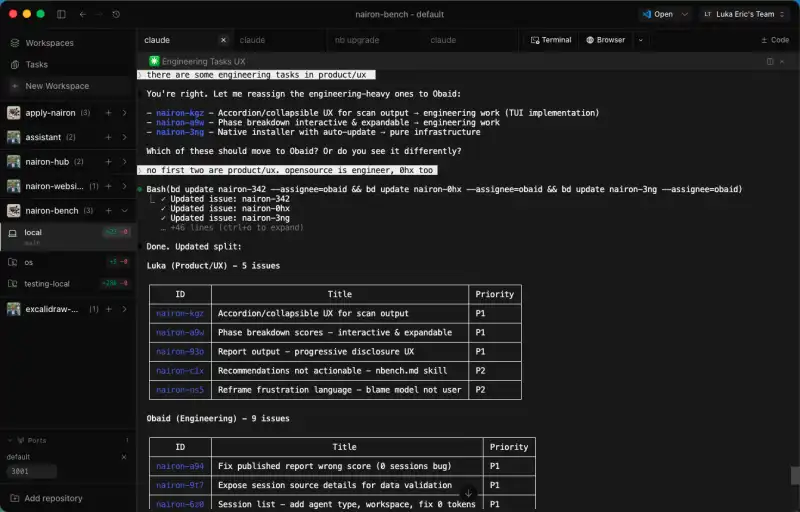Add workspace to apply-nairon with plus
800x512 pixels.
point(108,113)
